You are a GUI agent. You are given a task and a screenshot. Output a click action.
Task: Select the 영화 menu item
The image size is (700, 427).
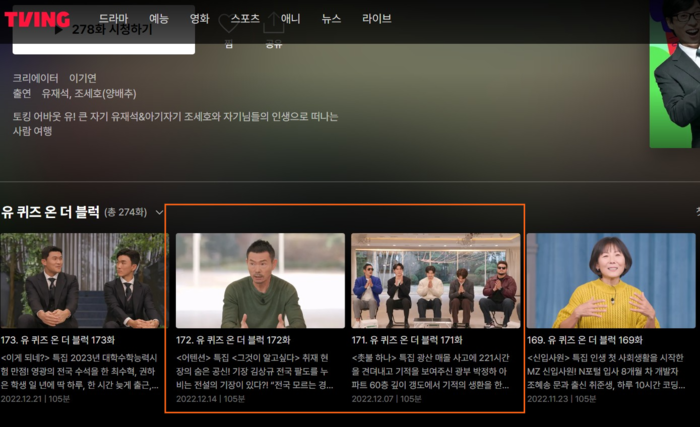(199, 19)
